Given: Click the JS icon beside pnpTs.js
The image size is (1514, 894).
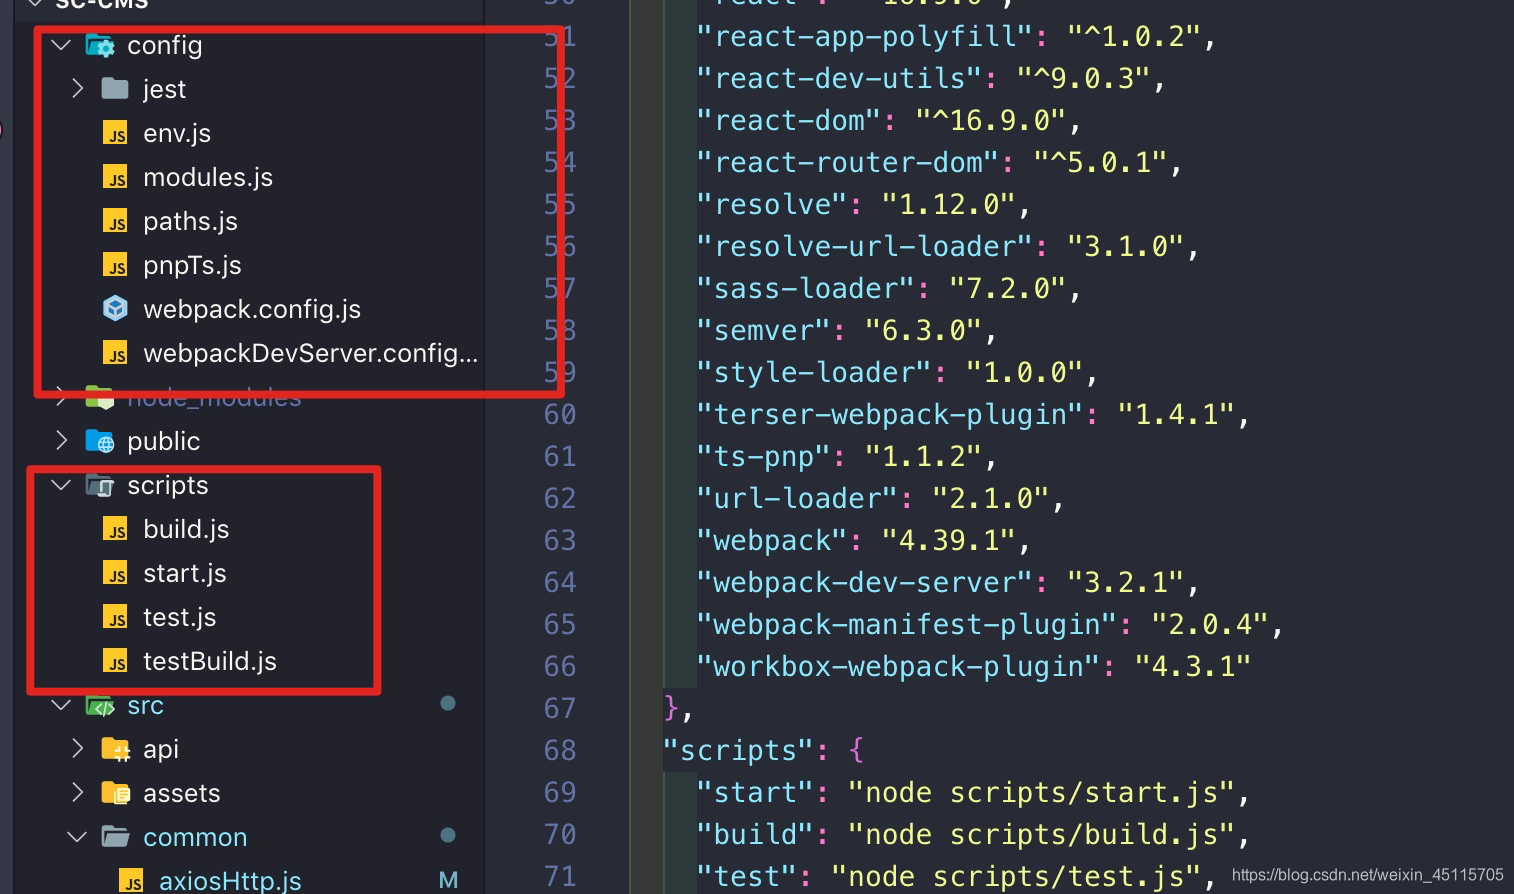Looking at the screenshot, I should point(115,266).
